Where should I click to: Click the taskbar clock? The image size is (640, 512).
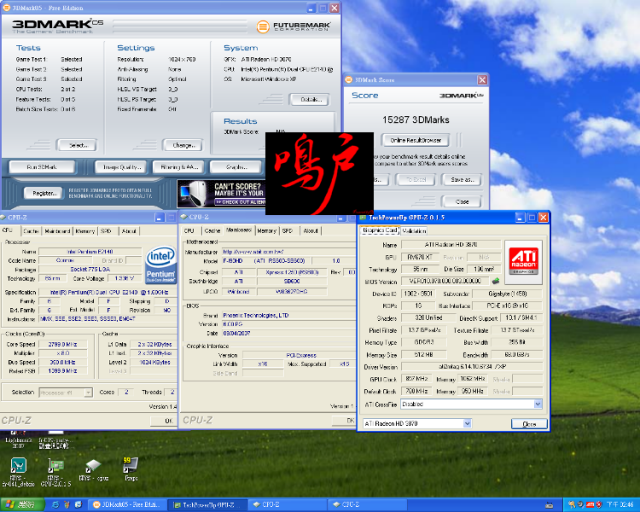(x=620, y=505)
